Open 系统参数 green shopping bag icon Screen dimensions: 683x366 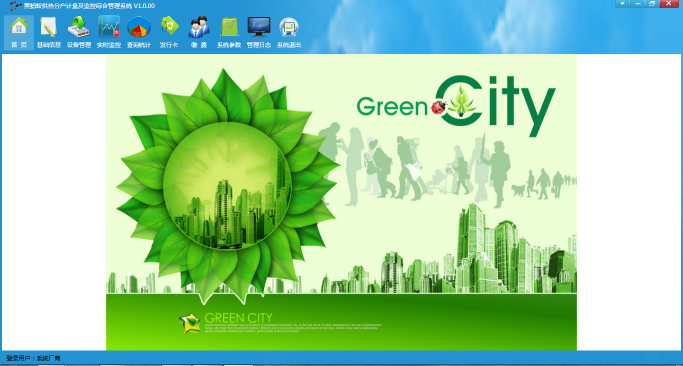click(229, 33)
